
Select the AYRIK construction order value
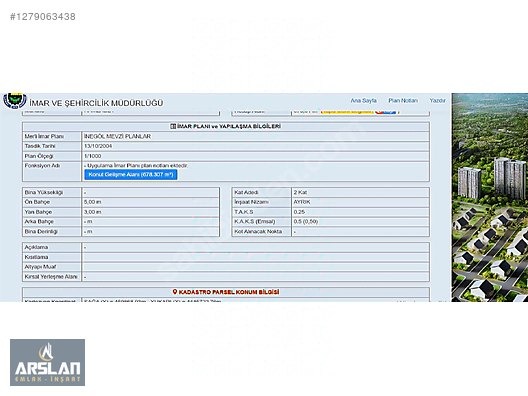click(x=302, y=202)
